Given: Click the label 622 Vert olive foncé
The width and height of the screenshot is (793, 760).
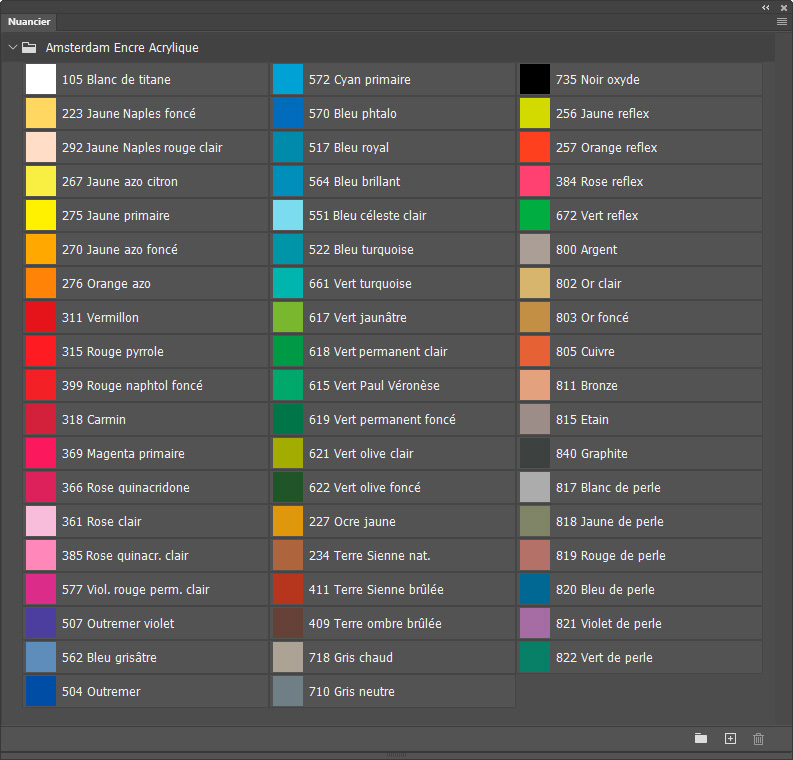Looking at the screenshot, I should tap(365, 487).
